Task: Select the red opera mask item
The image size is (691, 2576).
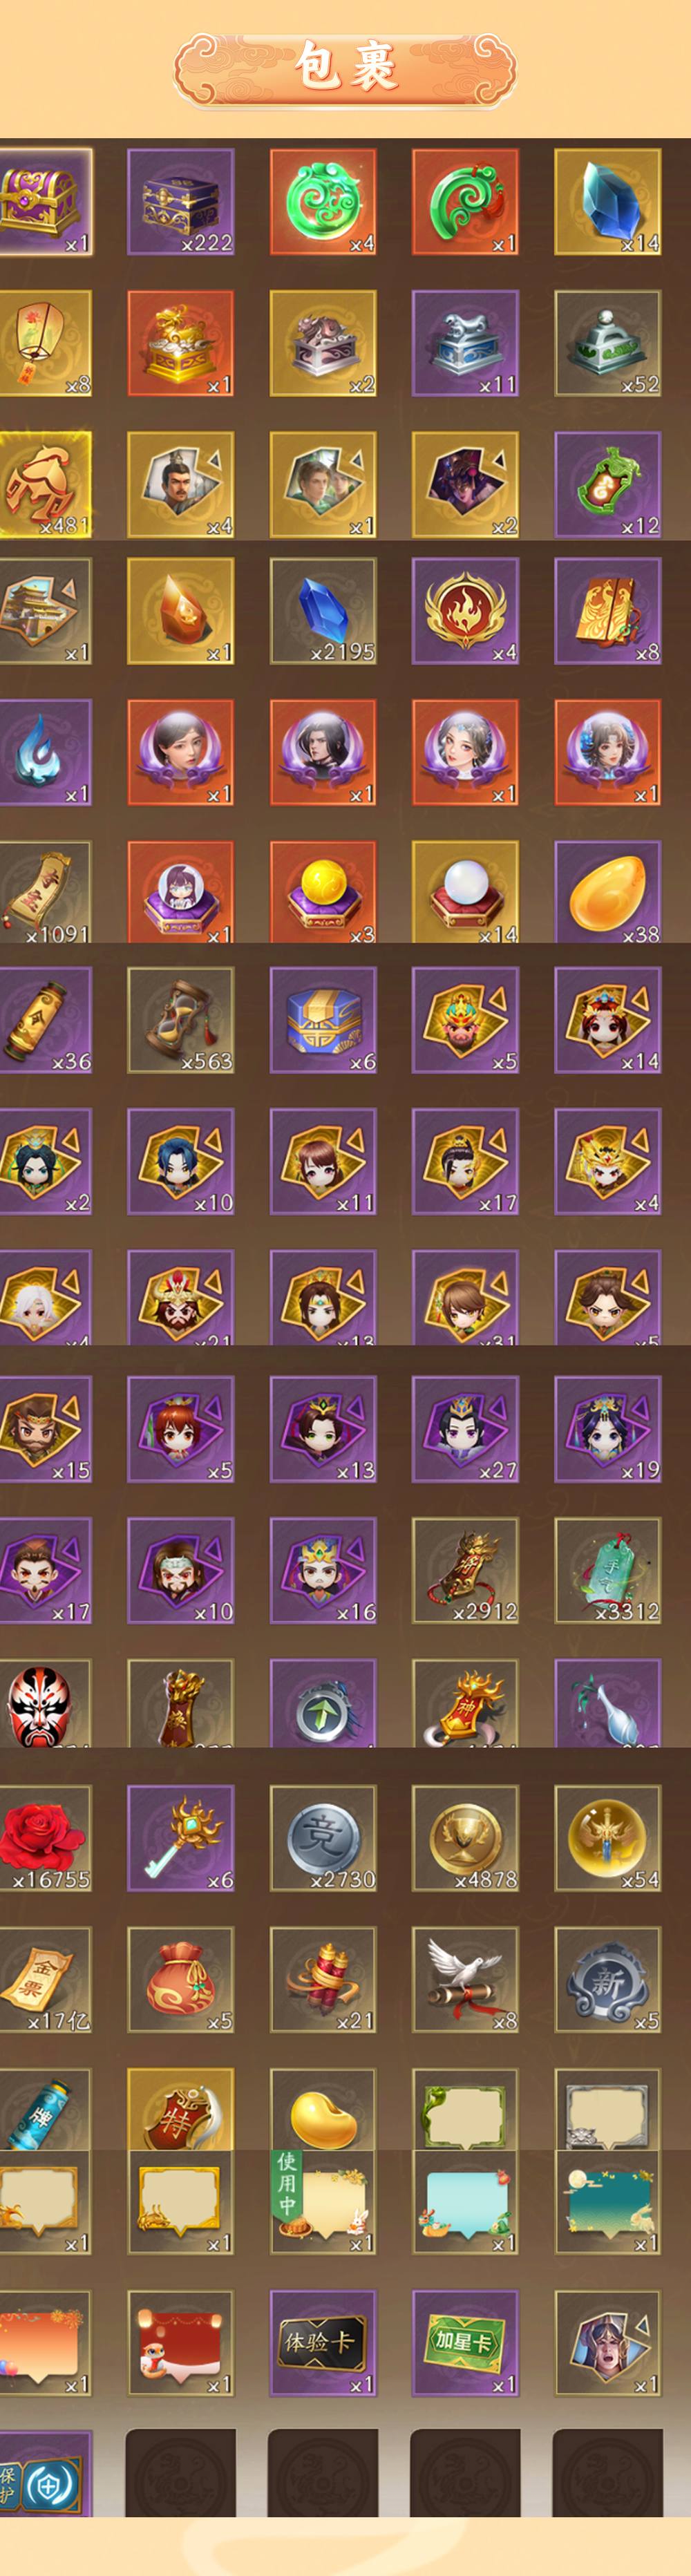Action: pyautogui.click(x=45, y=1703)
